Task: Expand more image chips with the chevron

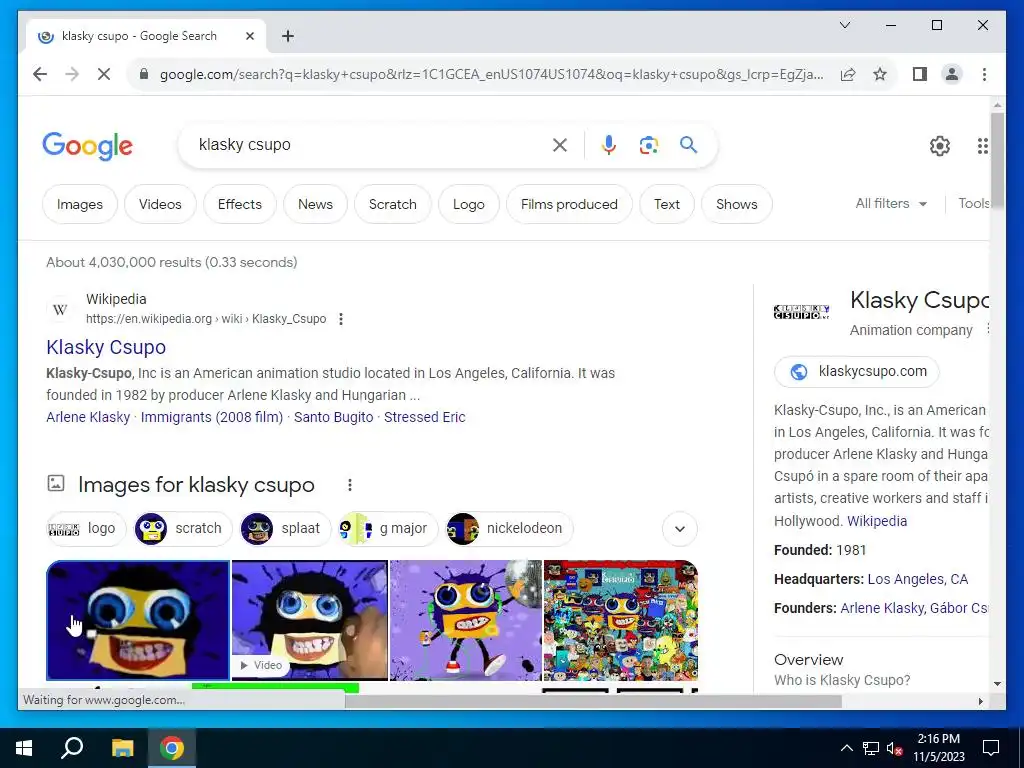Action: coord(680,528)
